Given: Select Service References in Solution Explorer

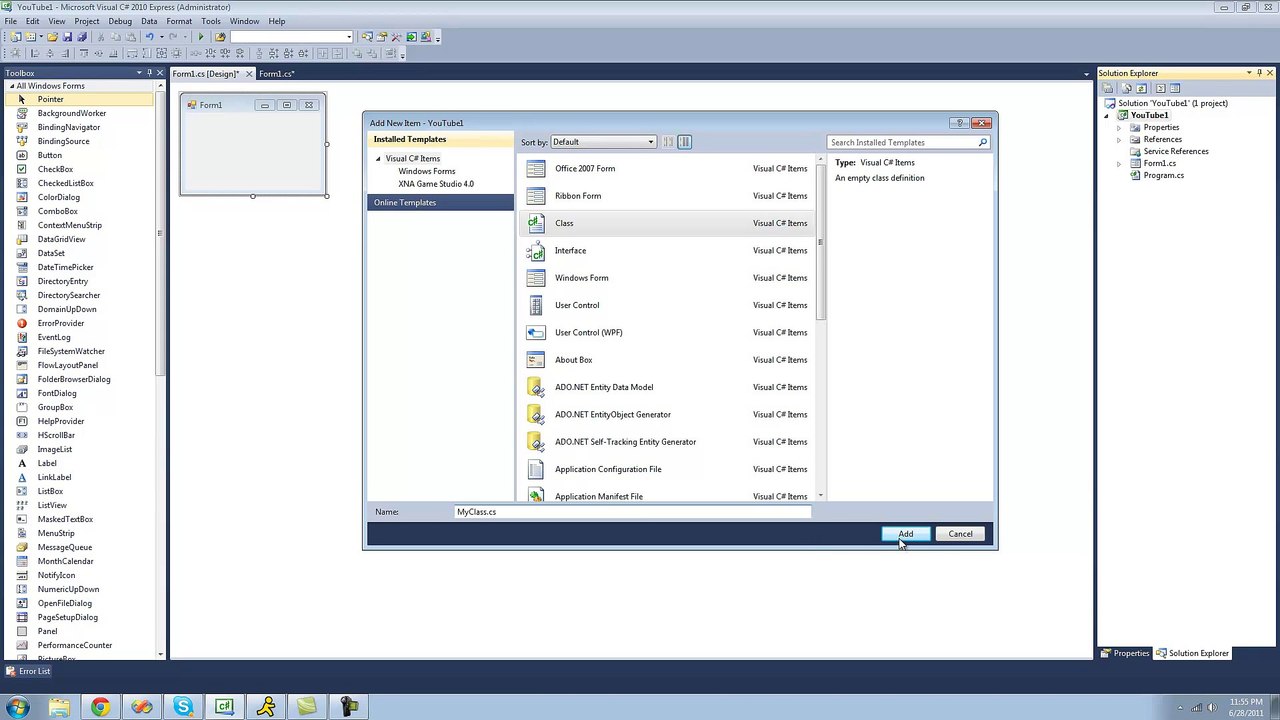Looking at the screenshot, I should [x=1175, y=151].
